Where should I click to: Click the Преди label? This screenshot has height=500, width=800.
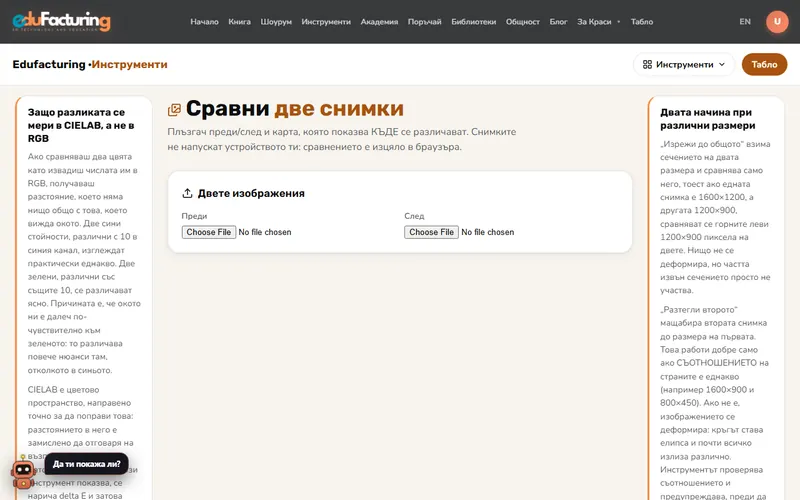[194, 216]
